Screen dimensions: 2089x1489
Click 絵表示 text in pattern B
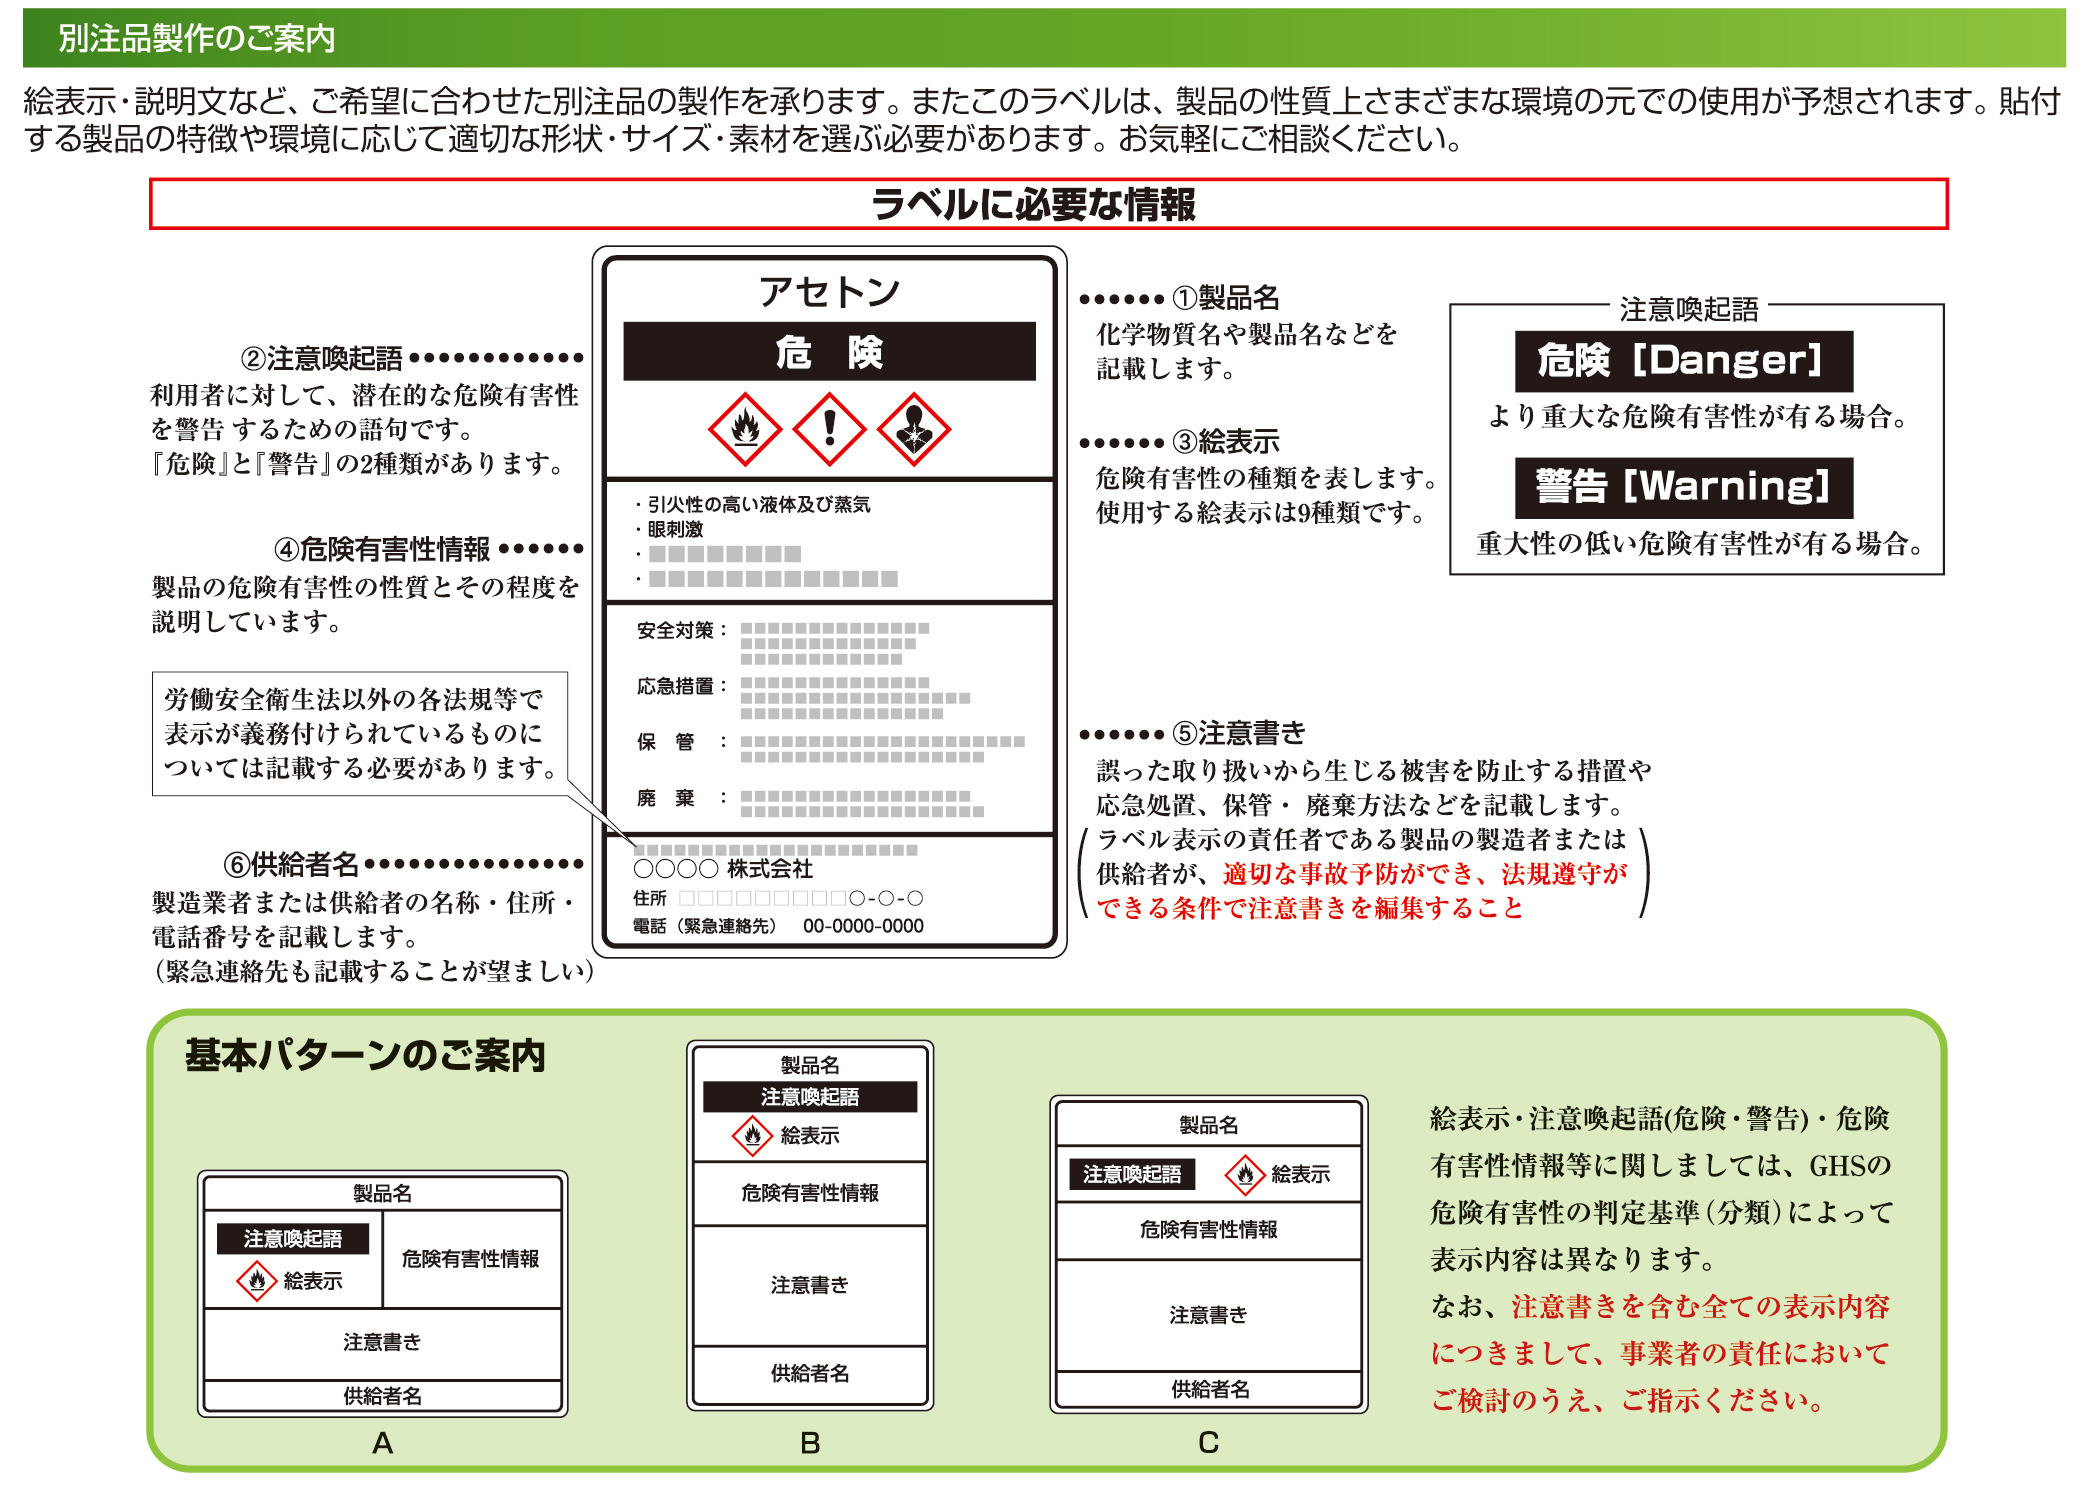[x=810, y=1136]
